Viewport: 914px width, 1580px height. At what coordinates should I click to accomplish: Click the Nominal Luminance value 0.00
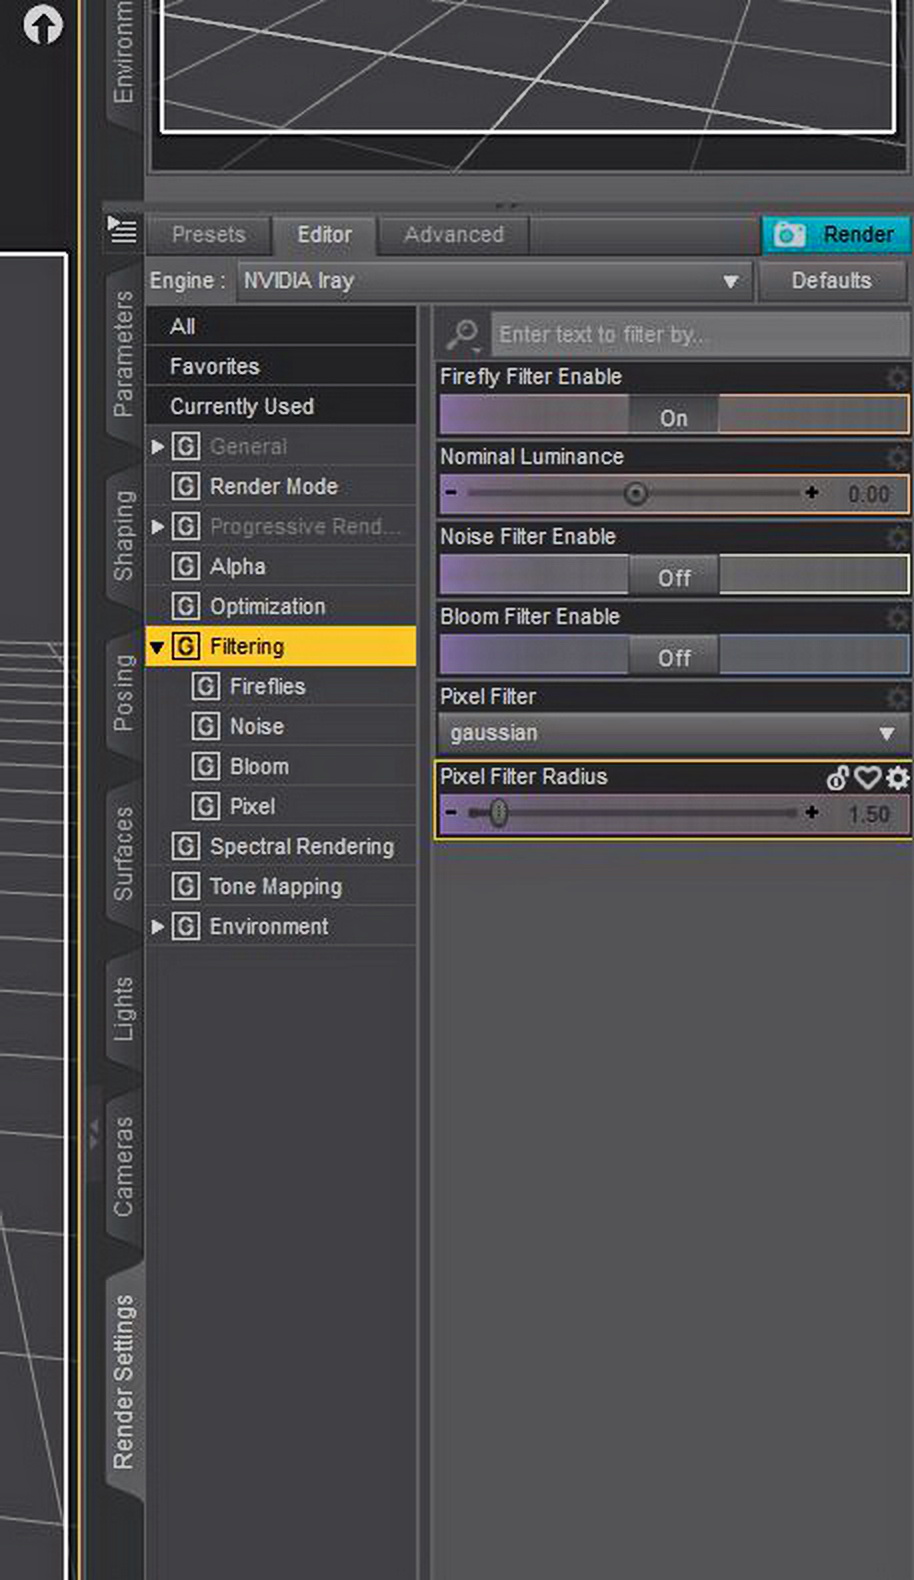[868, 494]
